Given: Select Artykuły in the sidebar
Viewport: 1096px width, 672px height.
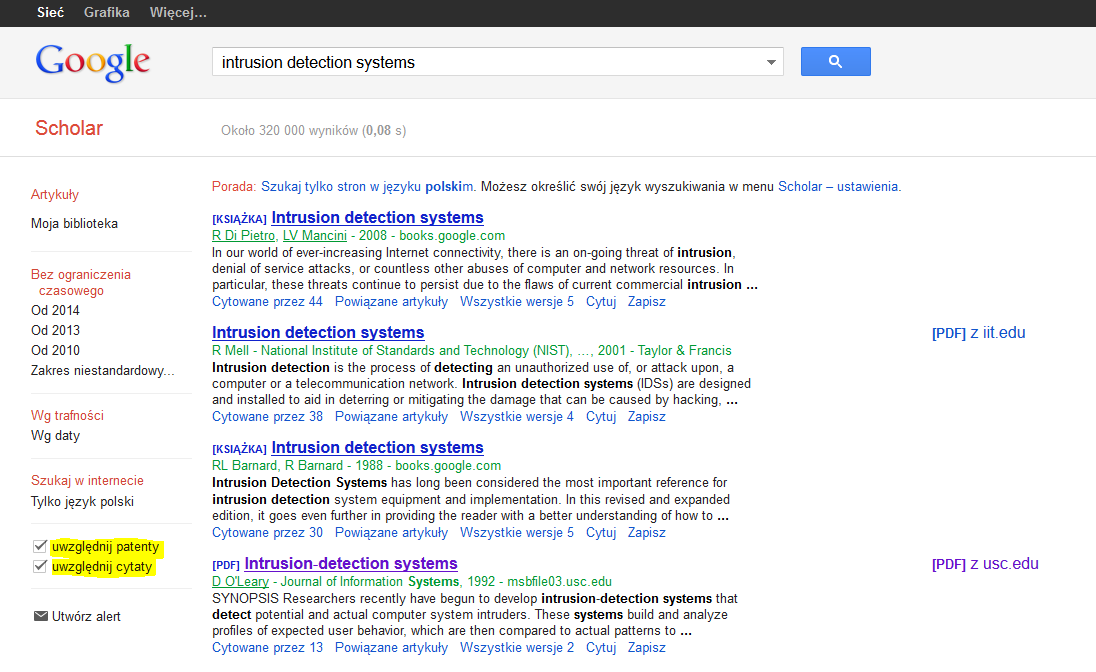Looking at the screenshot, I should click(55, 194).
